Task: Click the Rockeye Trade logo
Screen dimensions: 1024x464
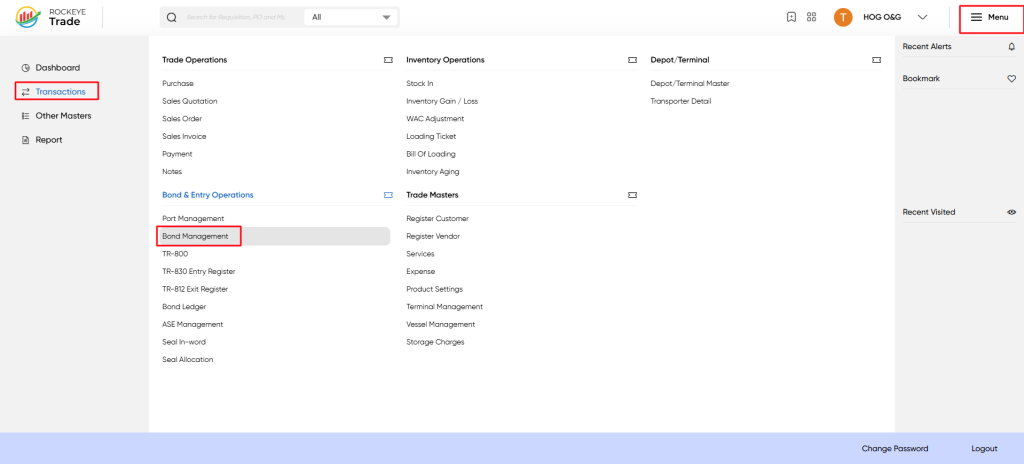Action: 50,17
